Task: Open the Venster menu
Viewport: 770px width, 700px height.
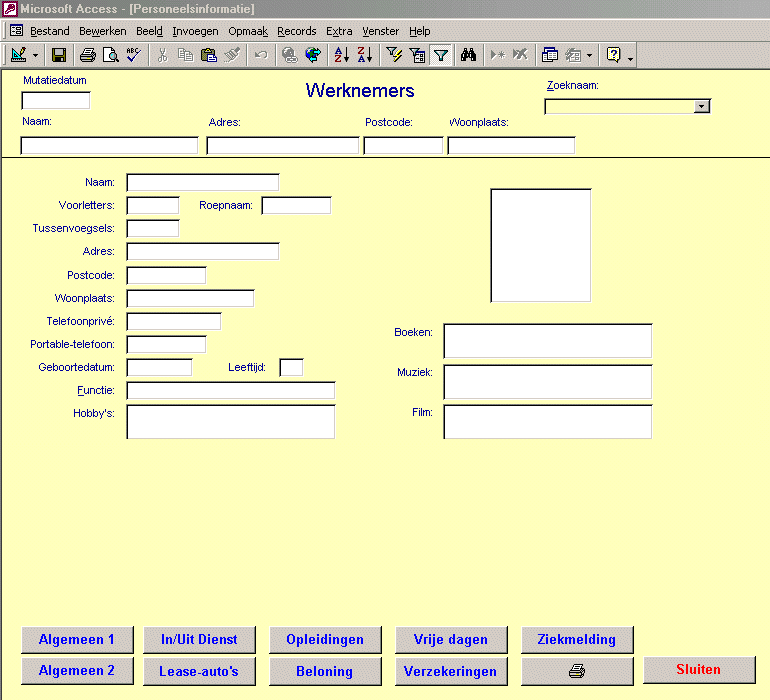Action: 381,31
